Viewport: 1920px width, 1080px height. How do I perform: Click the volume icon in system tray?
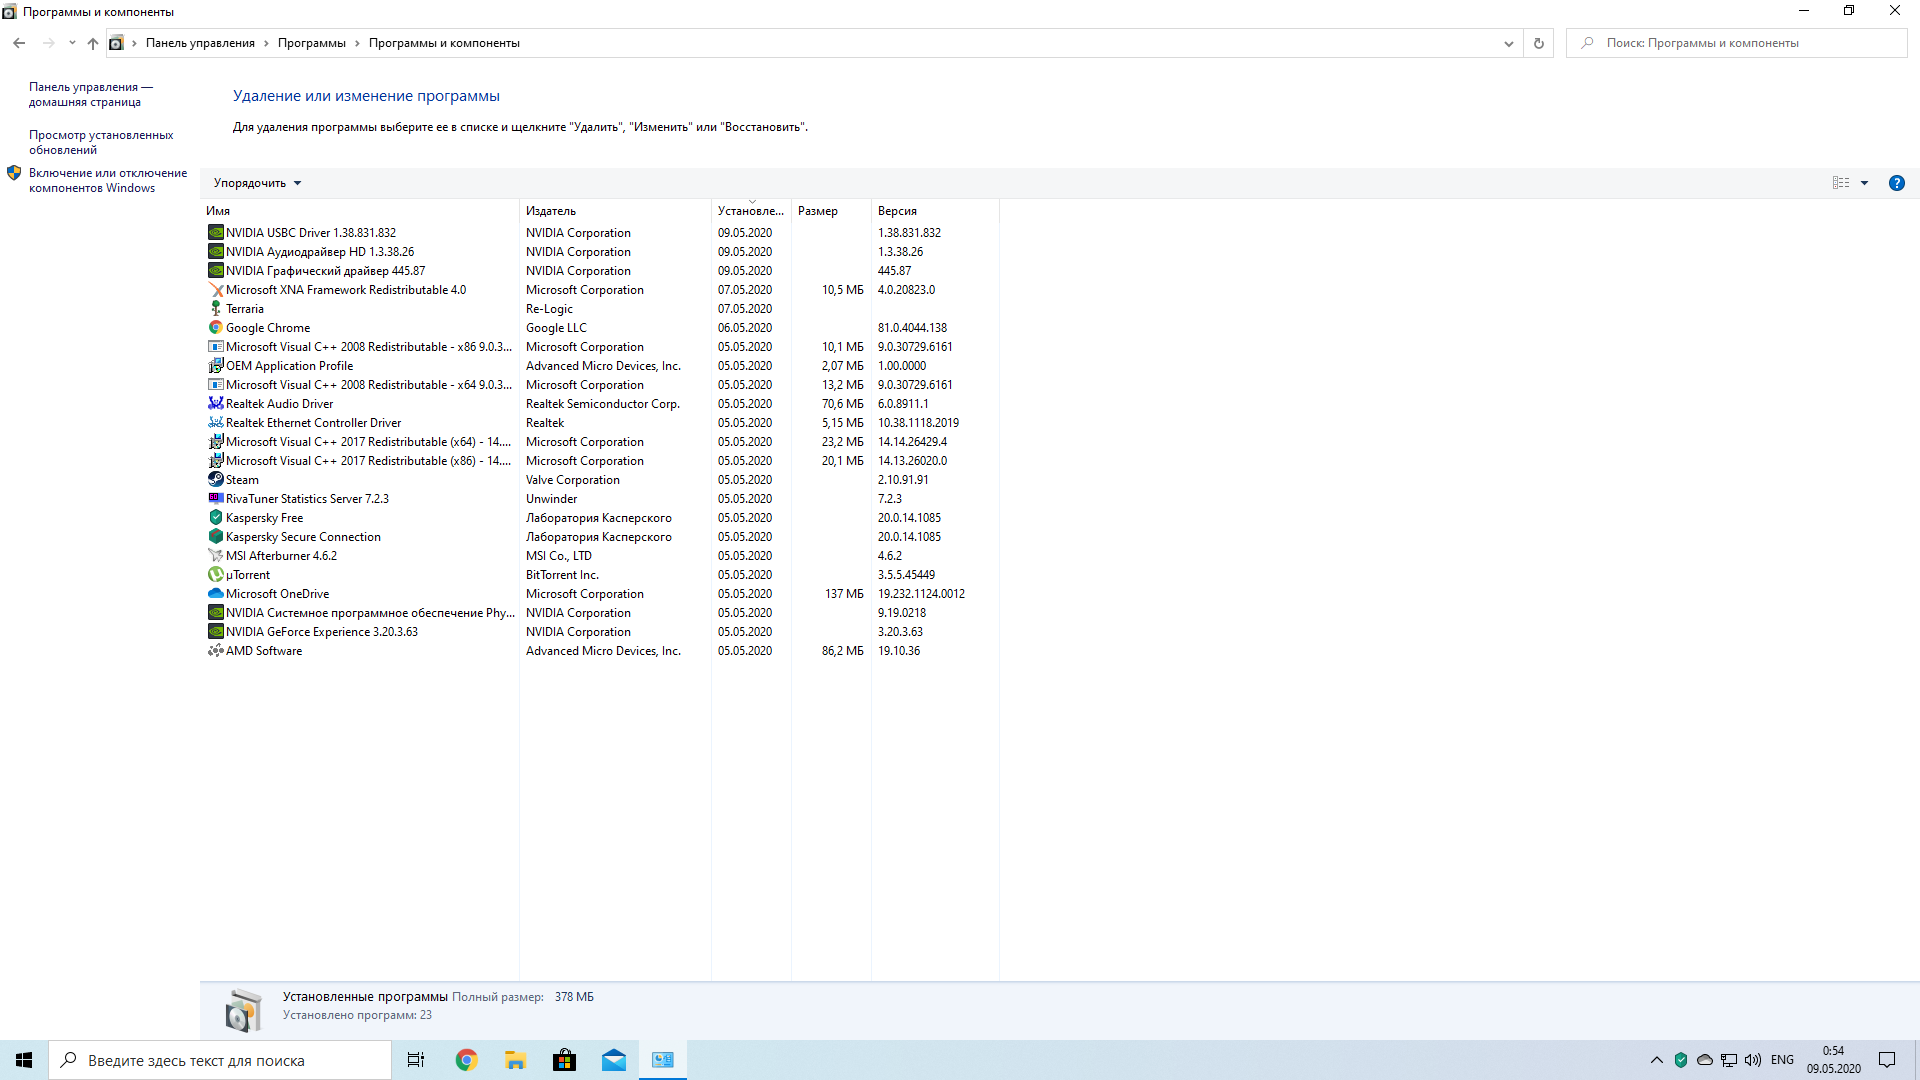tap(1753, 1060)
